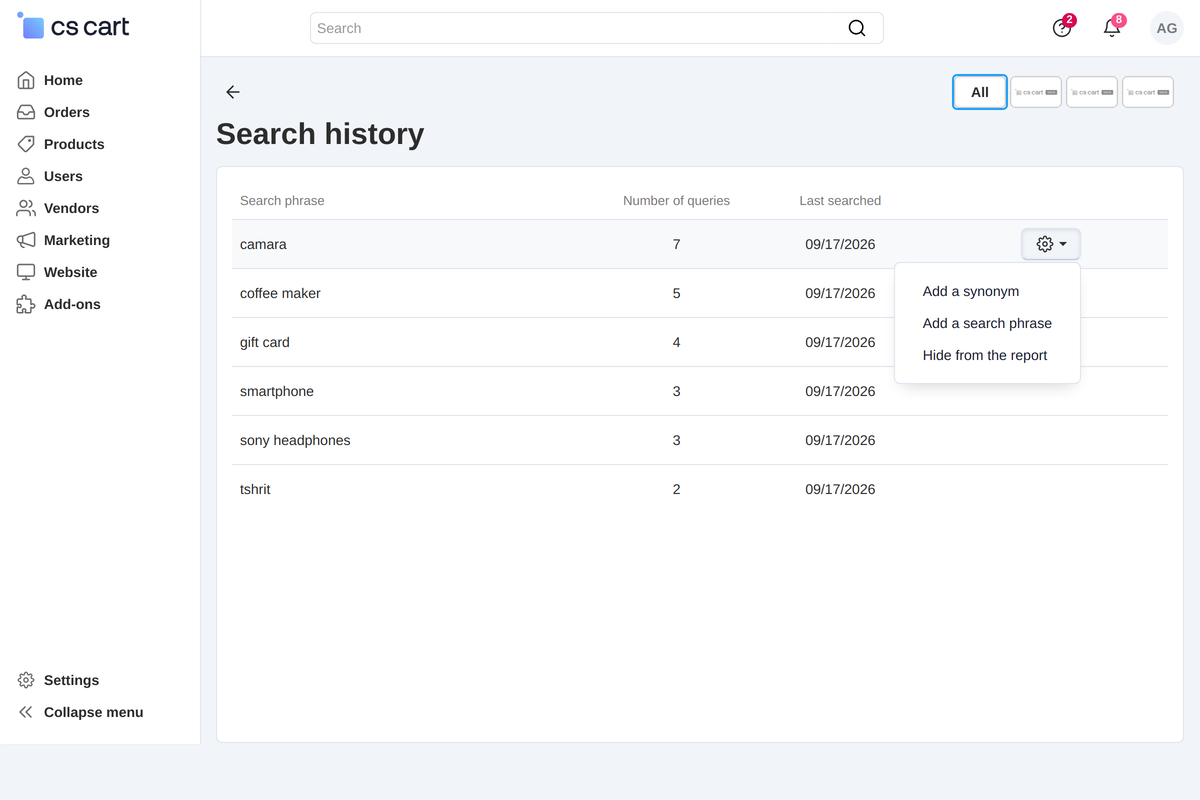The width and height of the screenshot is (1200, 800).
Task: Open Orders via its inbox icon
Action: point(26,112)
